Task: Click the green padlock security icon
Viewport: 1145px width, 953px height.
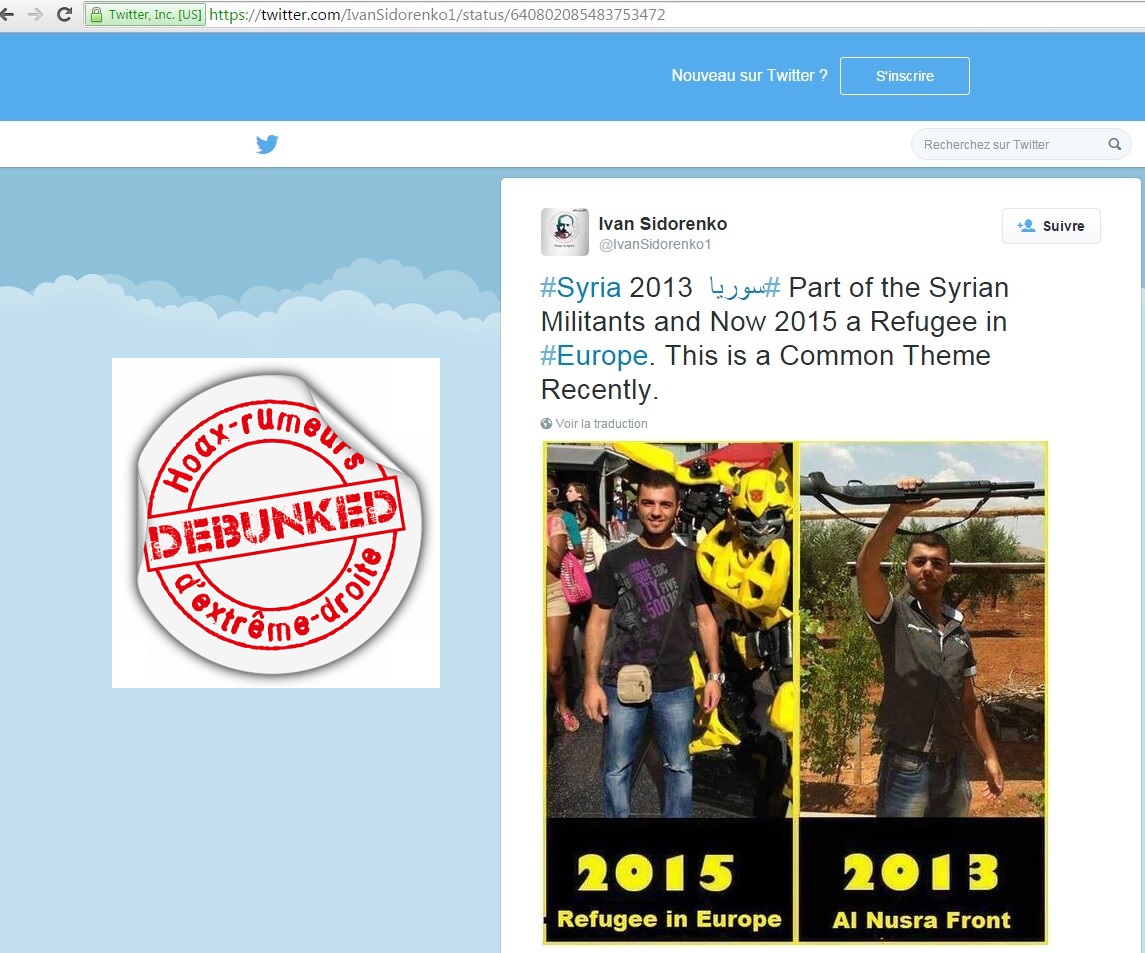Action: coord(96,15)
